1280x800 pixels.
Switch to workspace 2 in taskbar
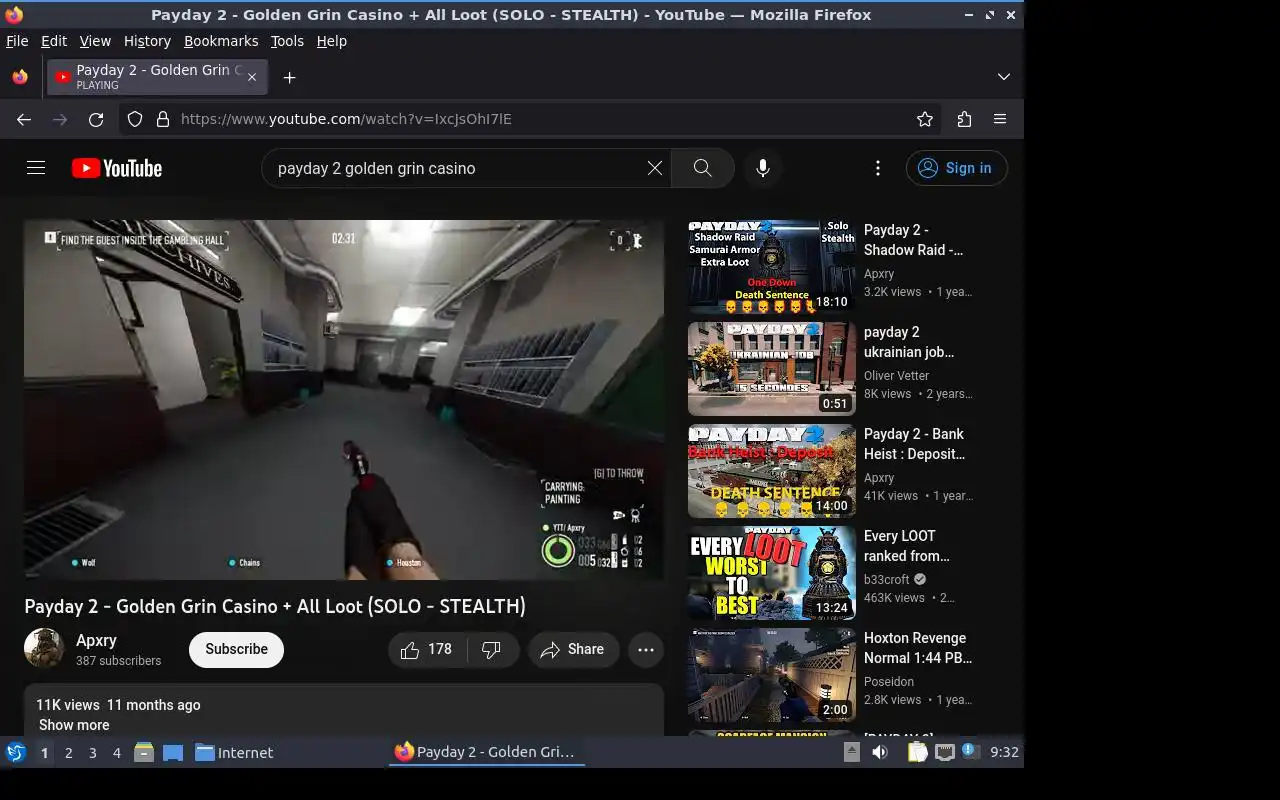(x=68, y=753)
